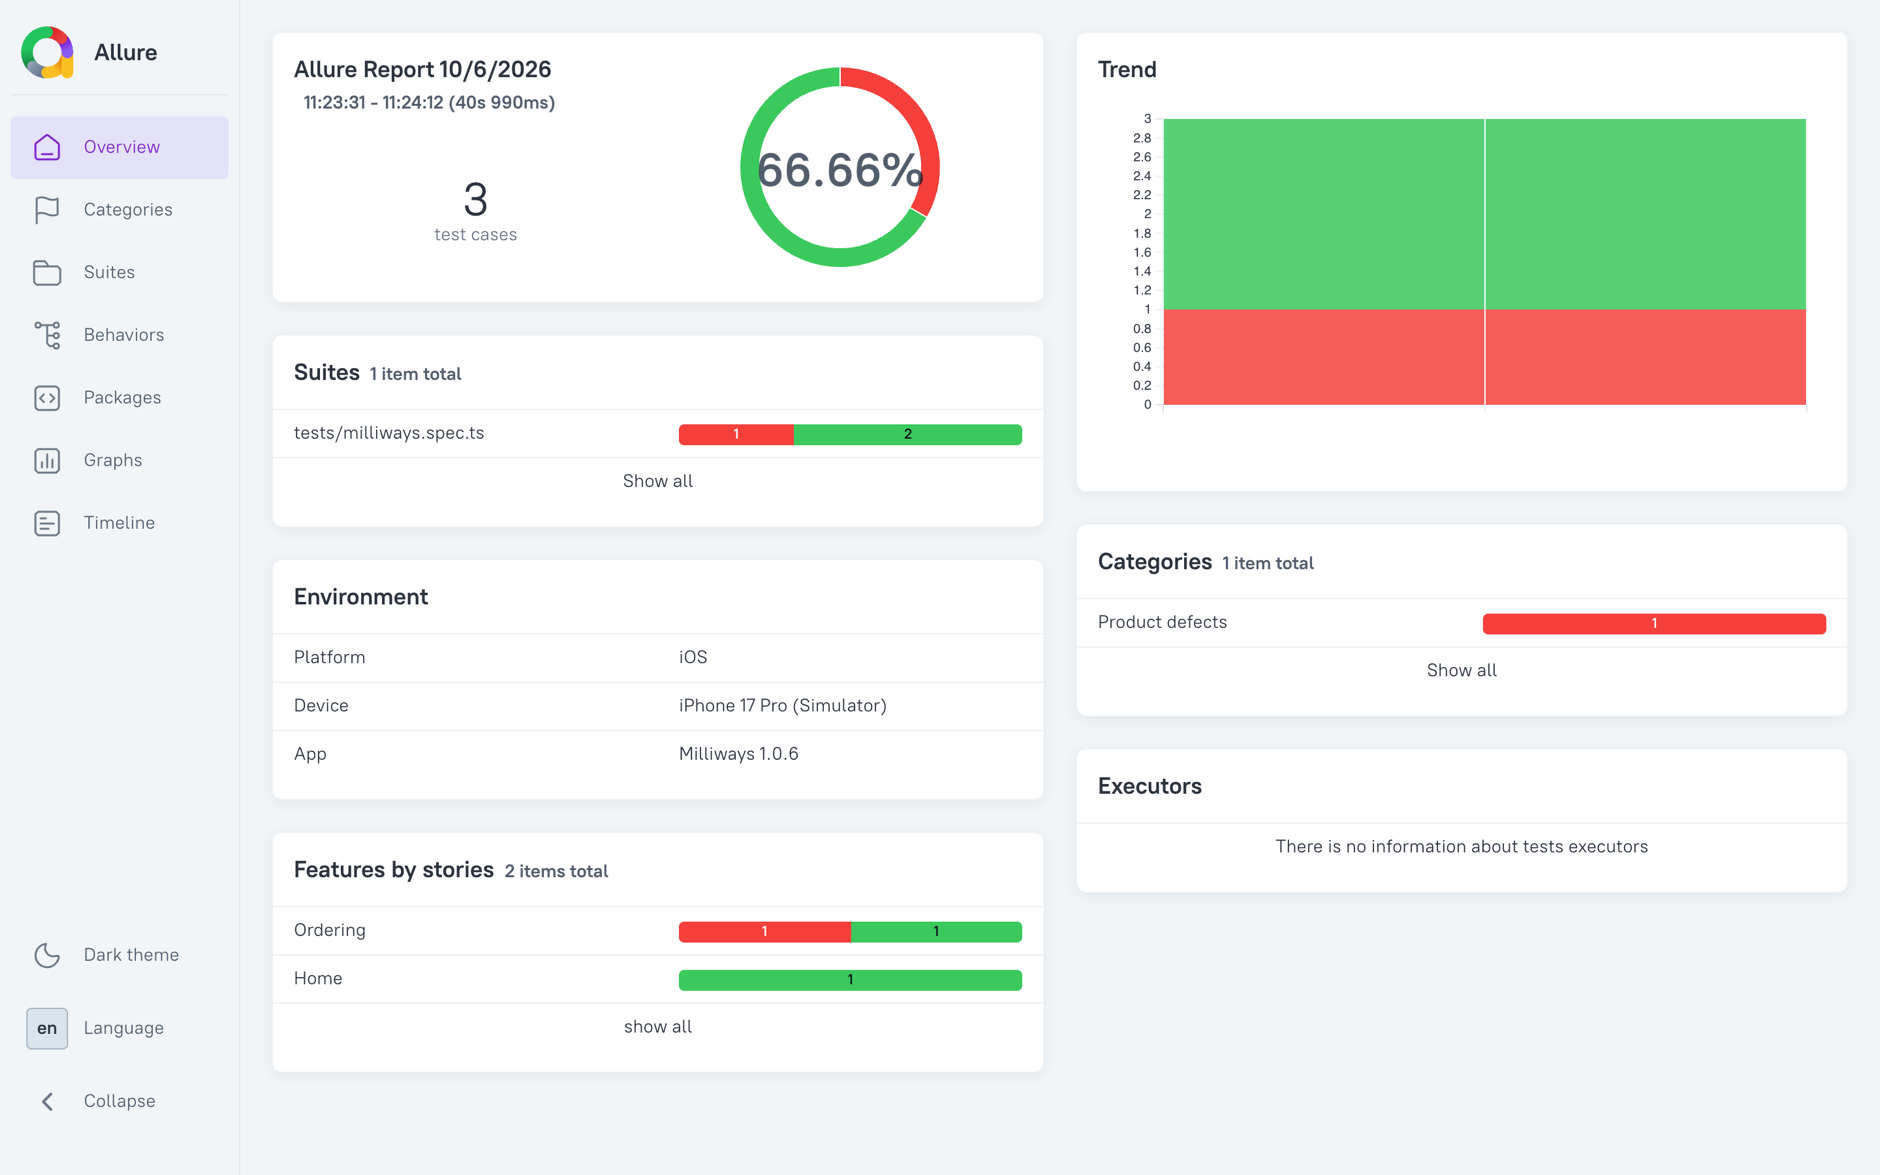Show all suites
This screenshot has width=1880, height=1175.
tap(658, 481)
